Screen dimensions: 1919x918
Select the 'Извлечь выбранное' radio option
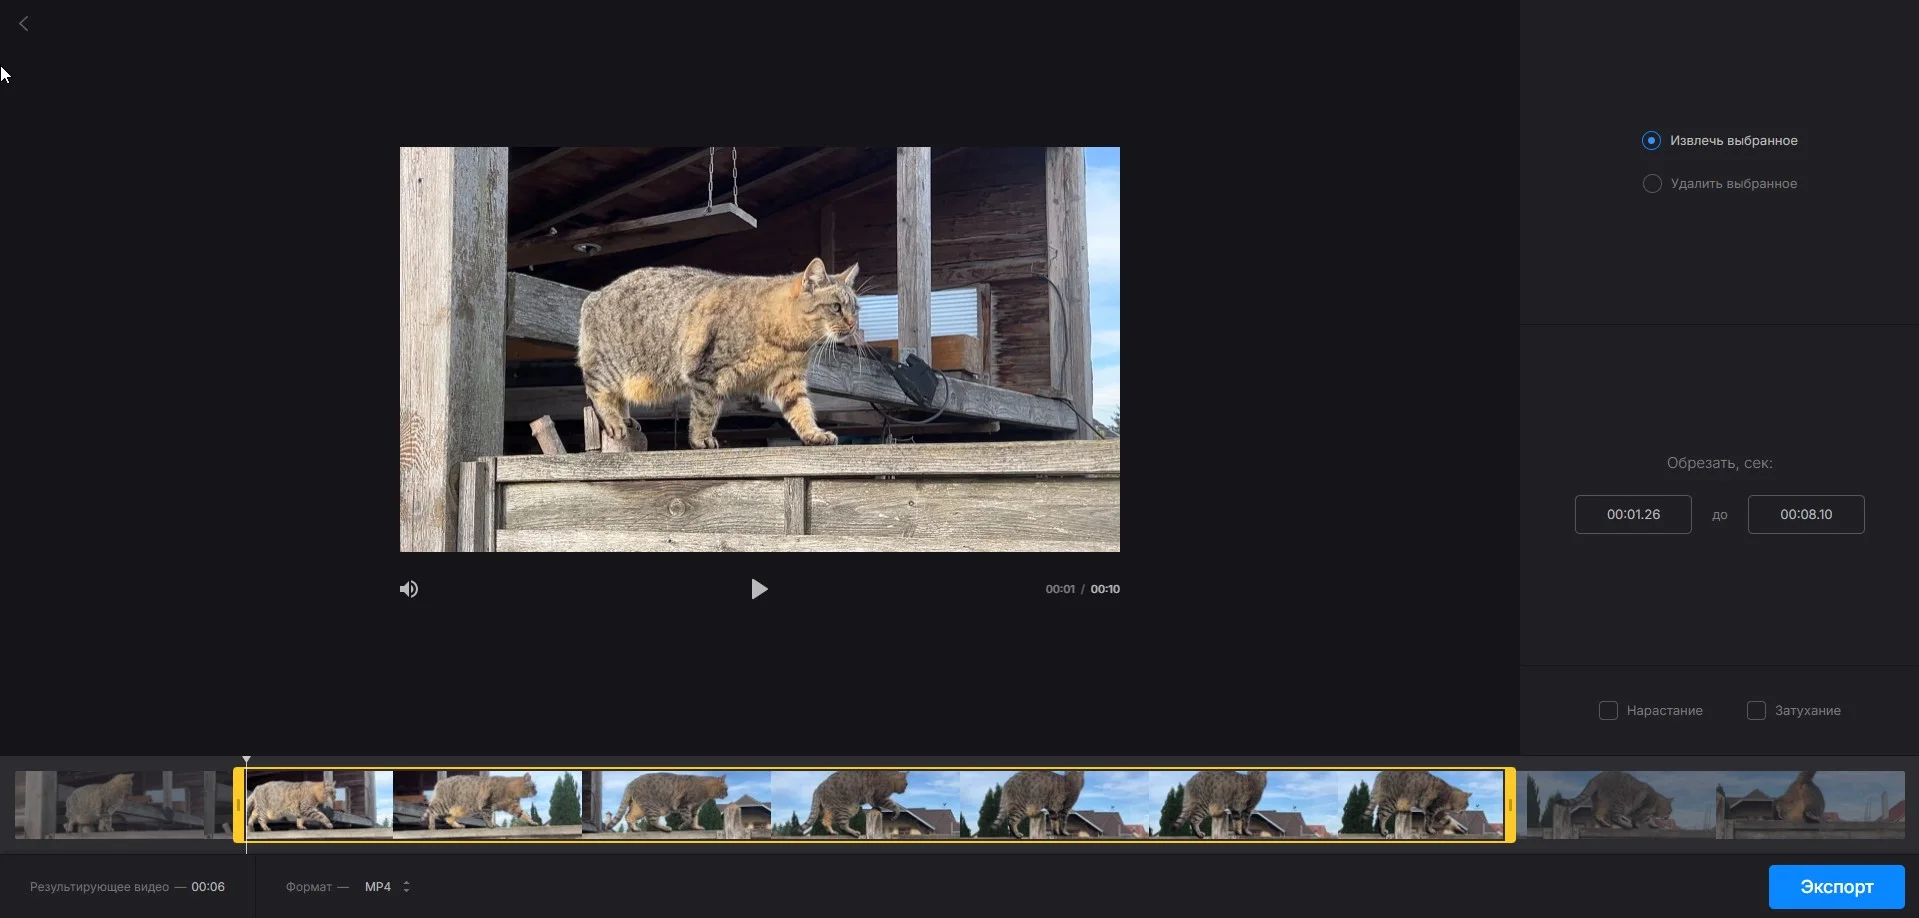point(1652,141)
